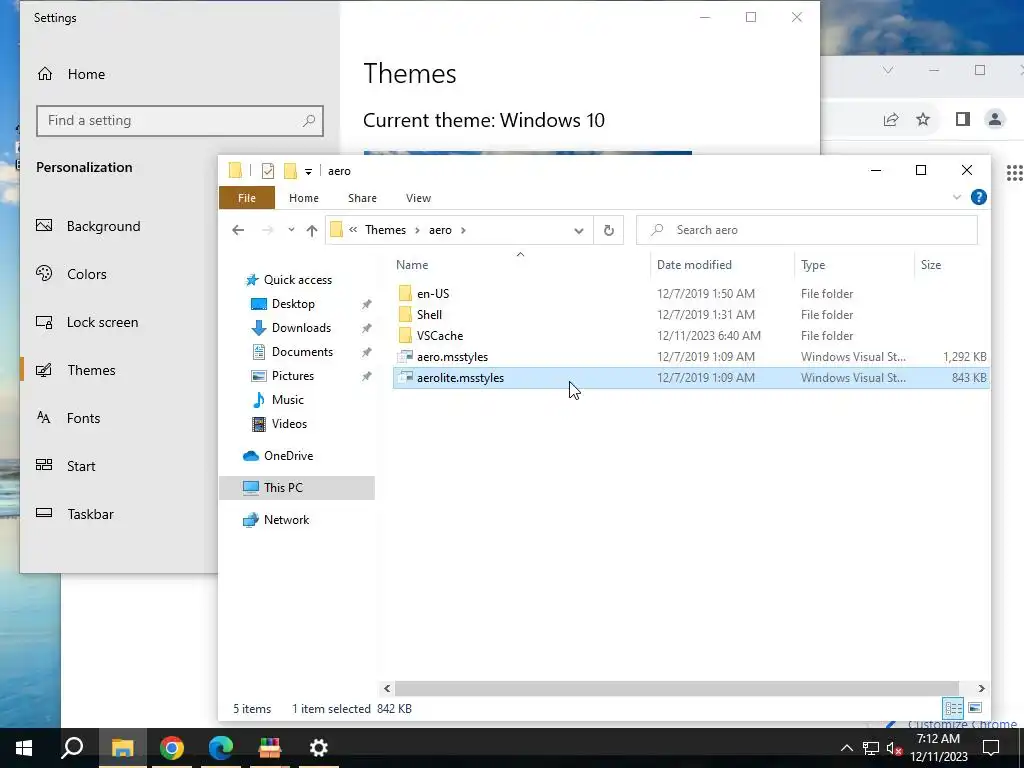The height and width of the screenshot is (768, 1024).
Task: Click scrollbar left arrow in file list
Action: coord(387,688)
